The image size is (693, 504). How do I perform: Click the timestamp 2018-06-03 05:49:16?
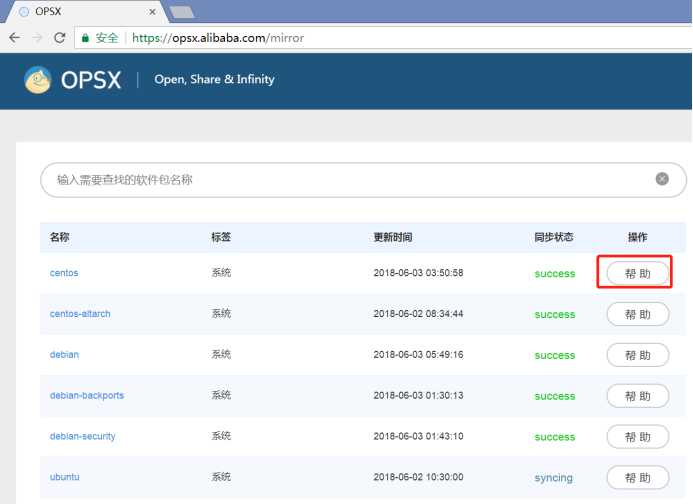click(x=418, y=355)
